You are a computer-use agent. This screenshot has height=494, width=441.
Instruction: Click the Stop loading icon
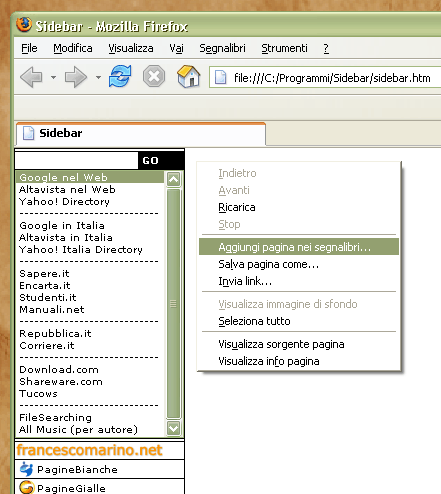pyautogui.click(x=154, y=76)
